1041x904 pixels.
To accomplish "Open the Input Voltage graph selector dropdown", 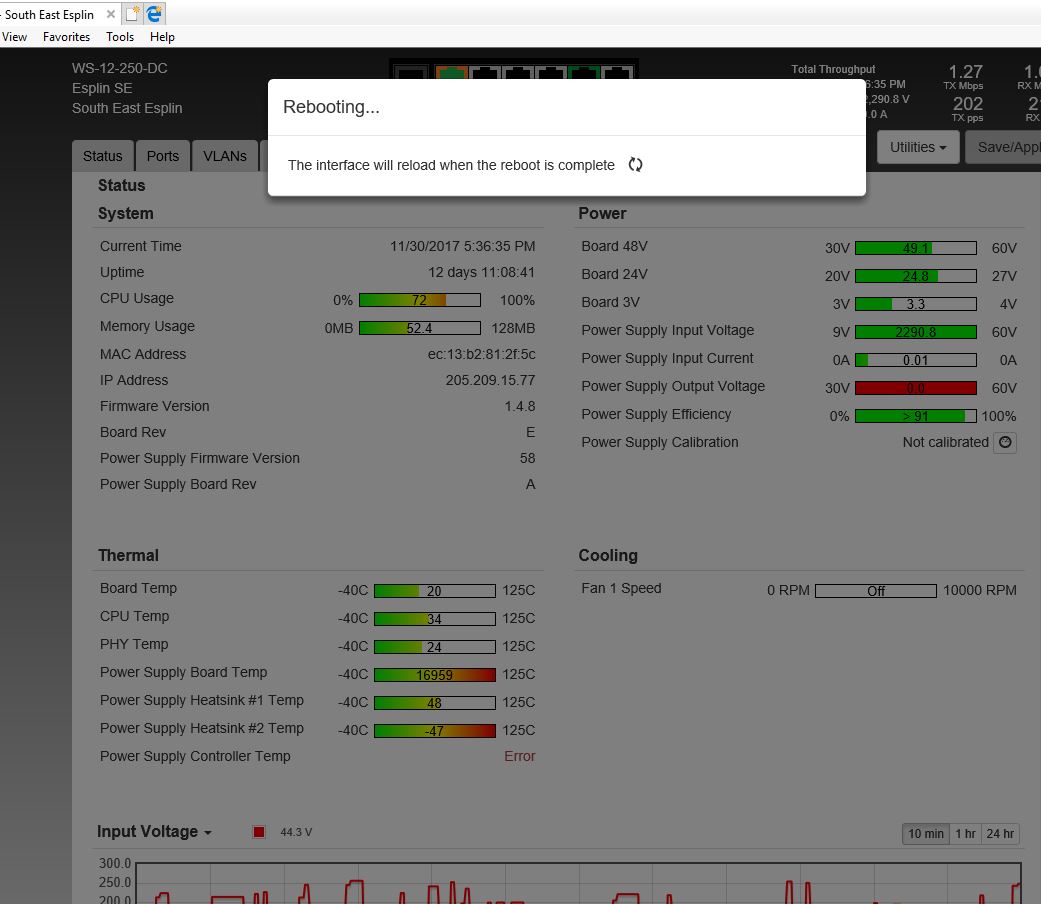I will pyautogui.click(x=154, y=832).
